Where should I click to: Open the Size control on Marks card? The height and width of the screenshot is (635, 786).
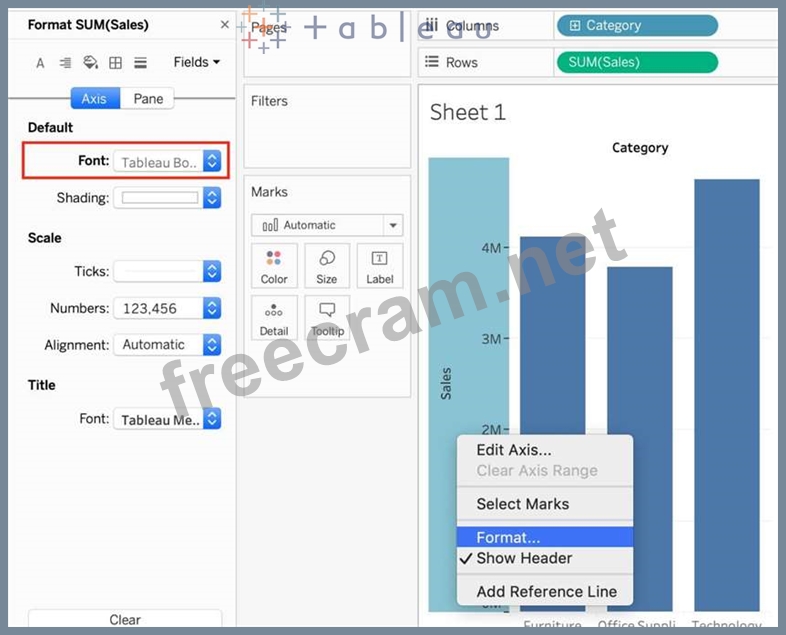coord(327,267)
